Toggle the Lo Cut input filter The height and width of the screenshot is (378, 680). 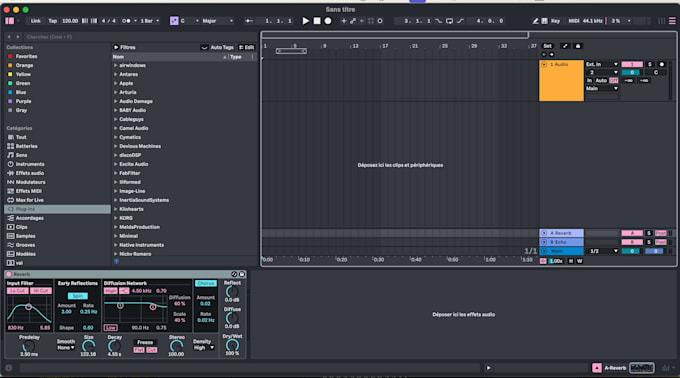pyautogui.click(x=18, y=291)
